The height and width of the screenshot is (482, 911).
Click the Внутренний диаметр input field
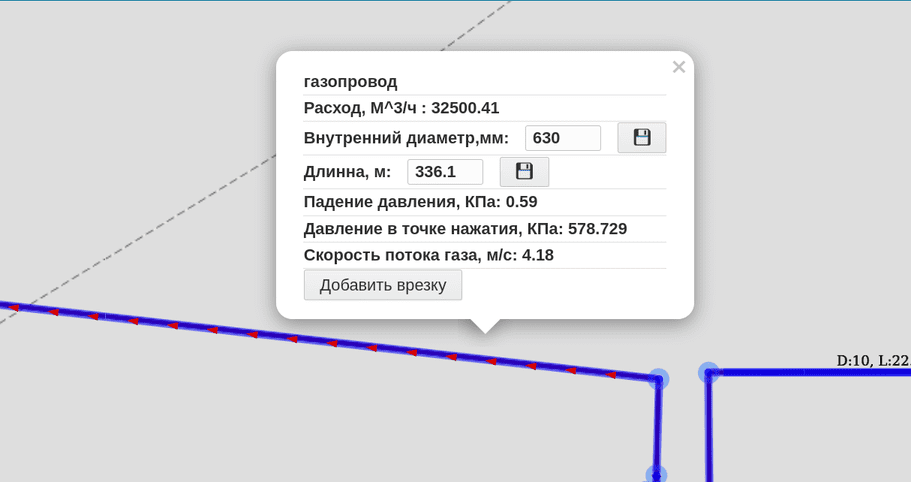[x=563, y=138]
